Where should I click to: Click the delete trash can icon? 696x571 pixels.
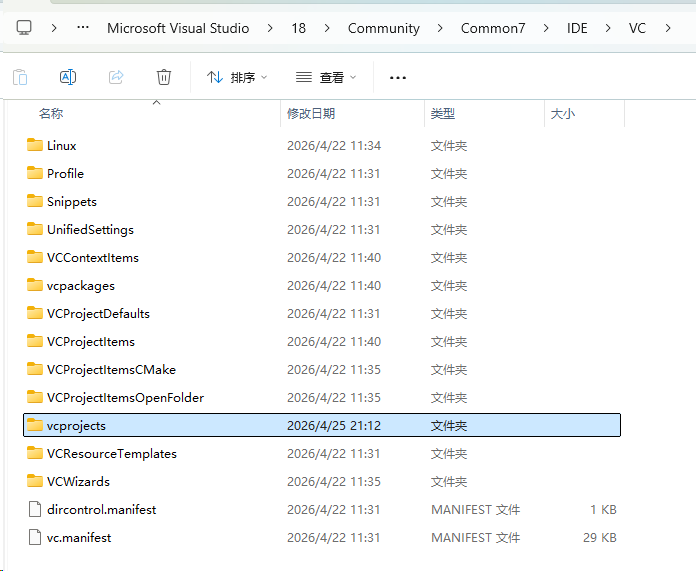[x=164, y=77]
